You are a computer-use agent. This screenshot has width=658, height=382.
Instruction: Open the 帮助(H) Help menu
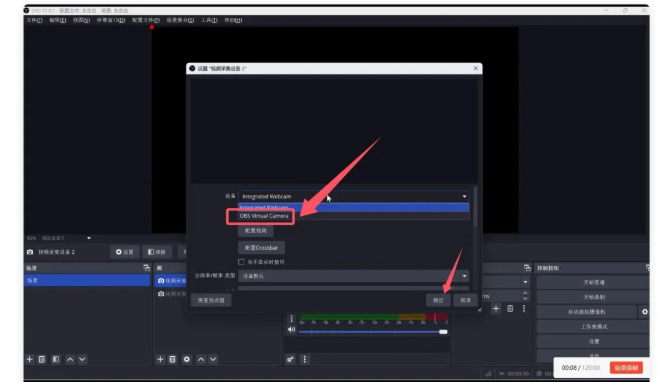pos(233,20)
